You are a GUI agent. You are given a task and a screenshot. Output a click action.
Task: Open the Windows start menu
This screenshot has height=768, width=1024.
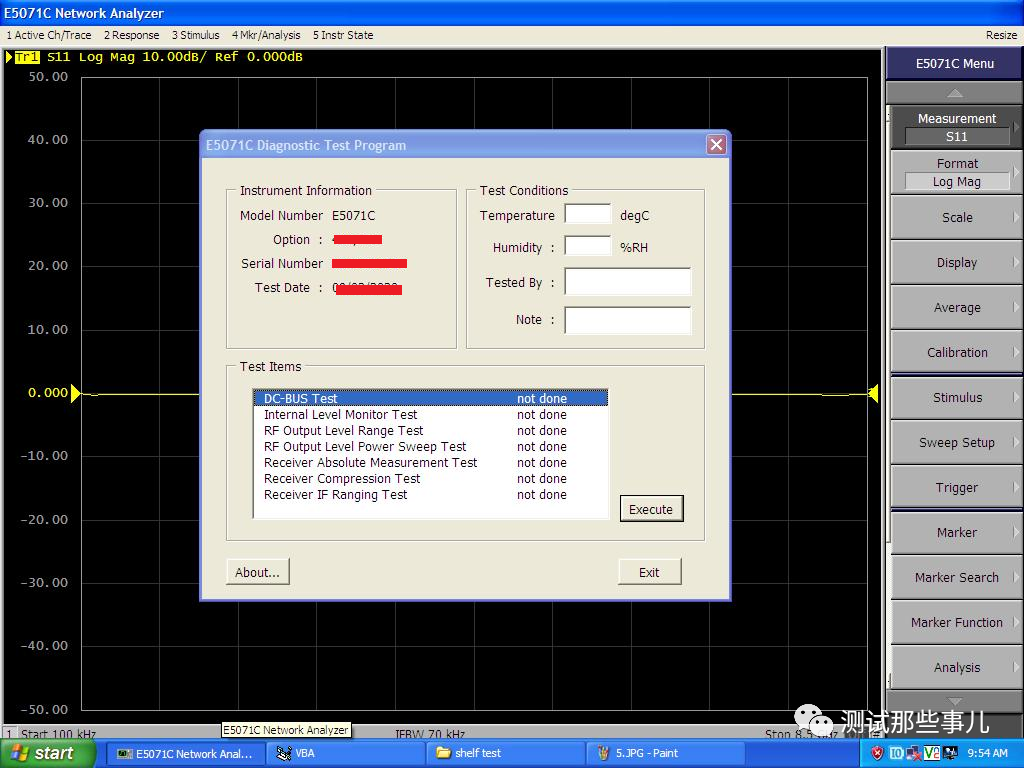coord(47,753)
